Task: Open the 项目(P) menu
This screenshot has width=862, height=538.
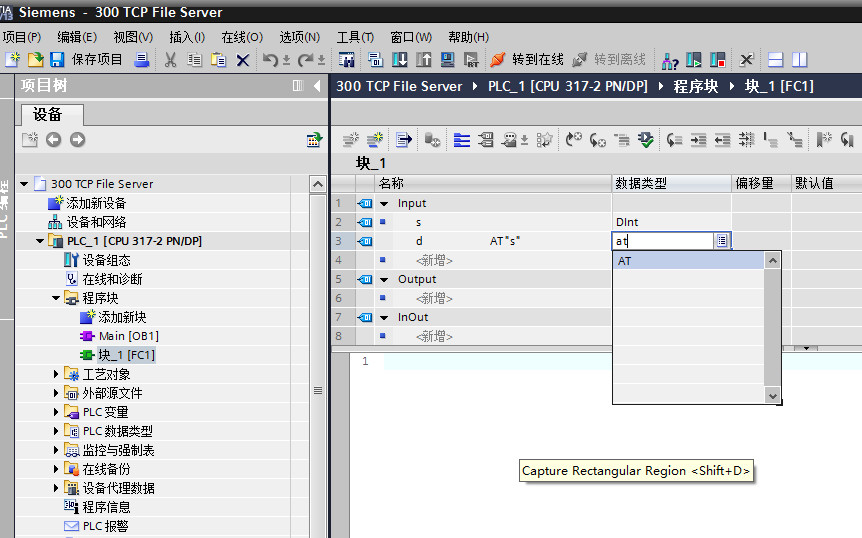Action: 21,37
